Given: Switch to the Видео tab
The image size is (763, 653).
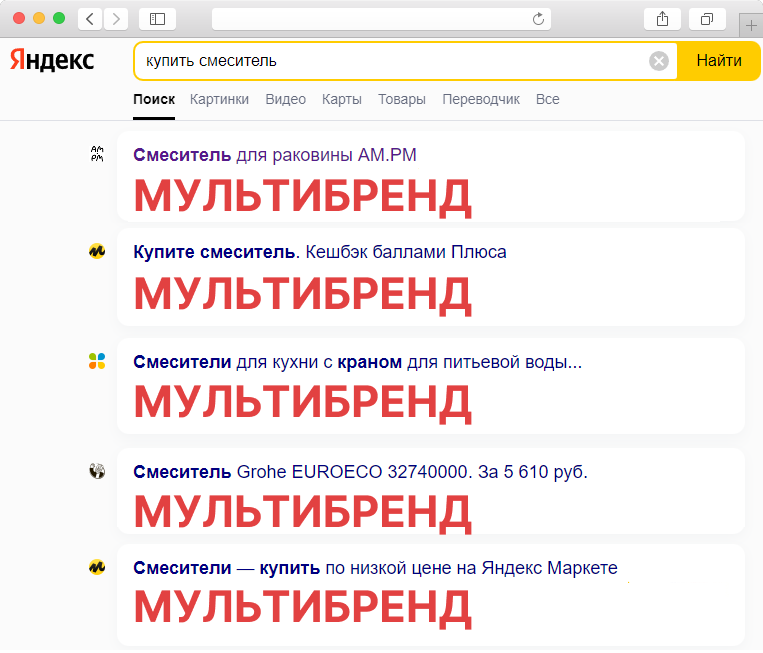Looking at the screenshot, I should [286, 99].
